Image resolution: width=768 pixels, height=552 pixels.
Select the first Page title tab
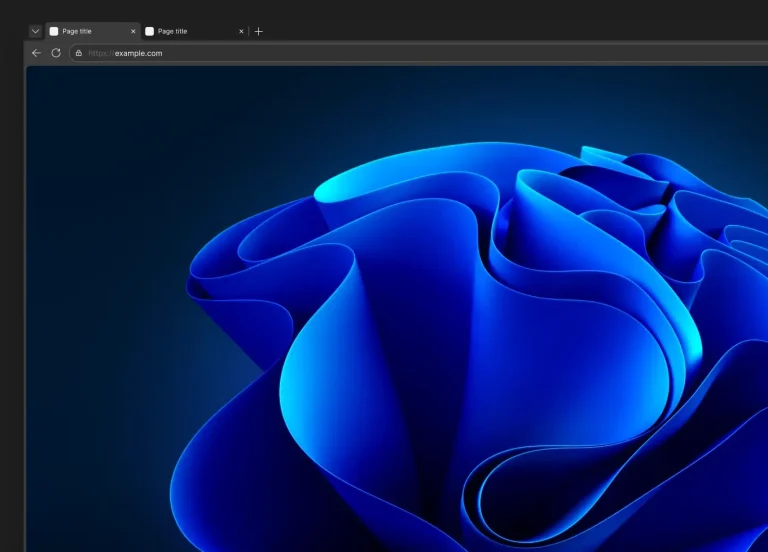point(93,31)
